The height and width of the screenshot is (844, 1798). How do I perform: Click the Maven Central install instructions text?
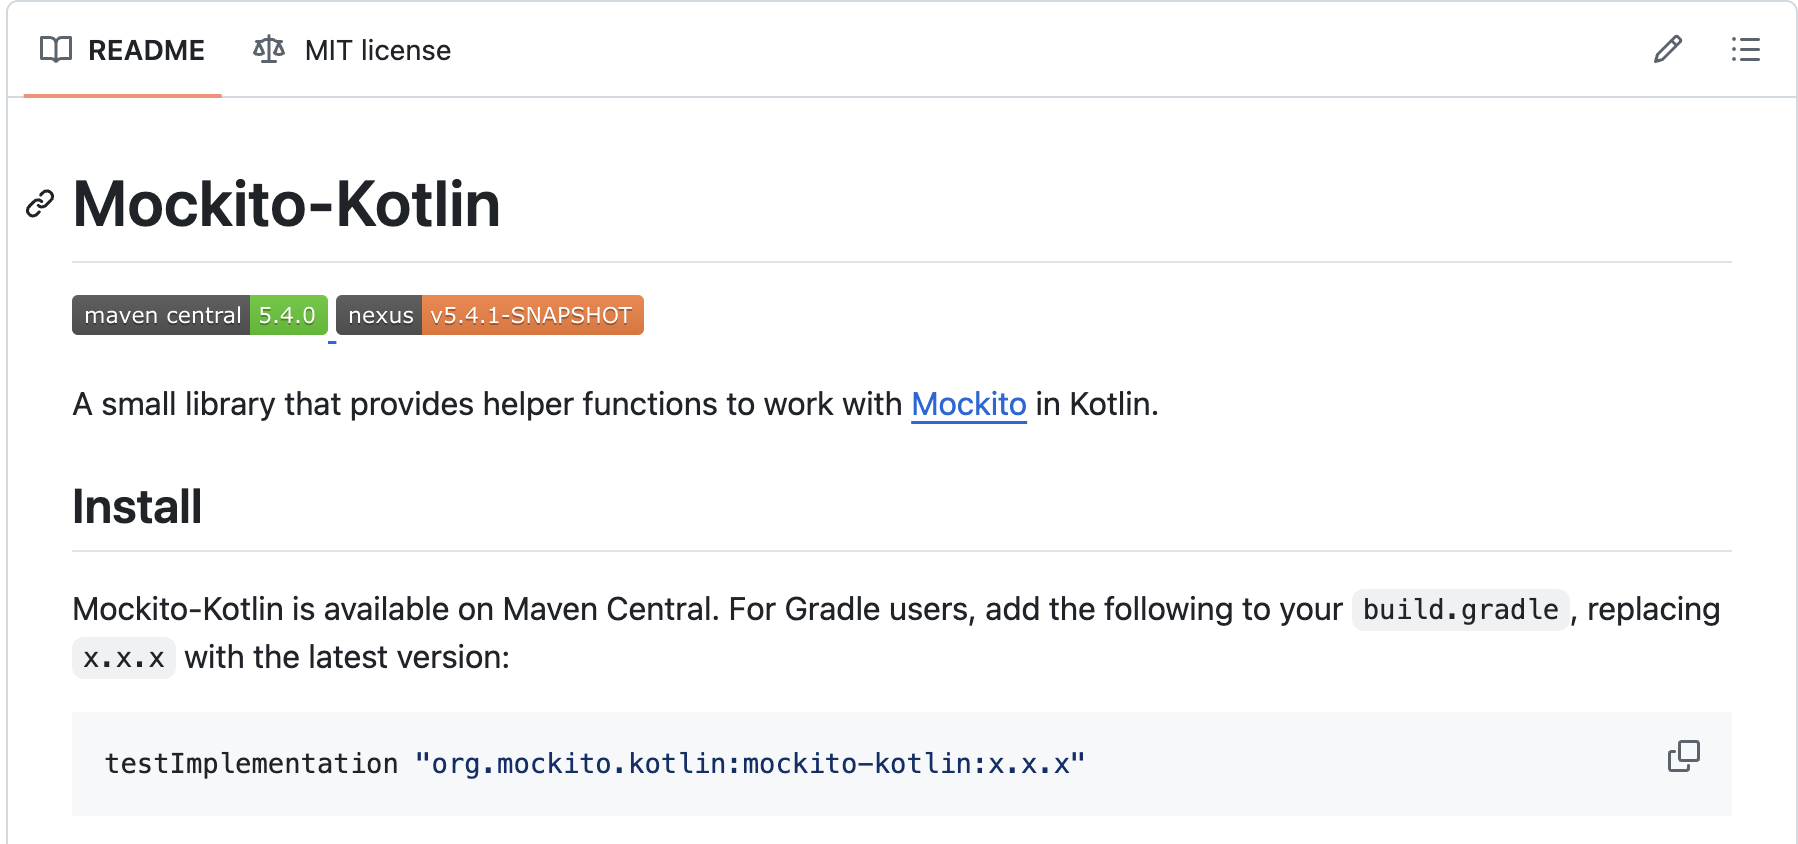700,609
